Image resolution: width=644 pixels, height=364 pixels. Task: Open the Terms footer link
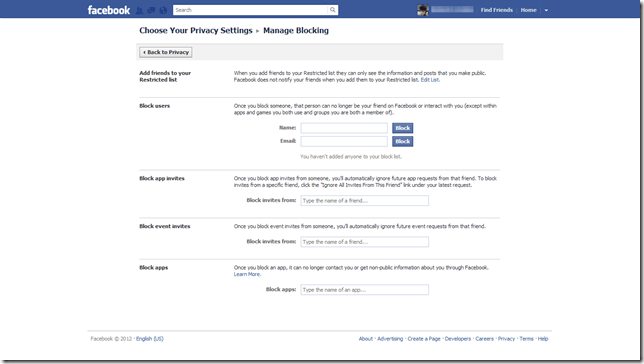tap(527, 339)
